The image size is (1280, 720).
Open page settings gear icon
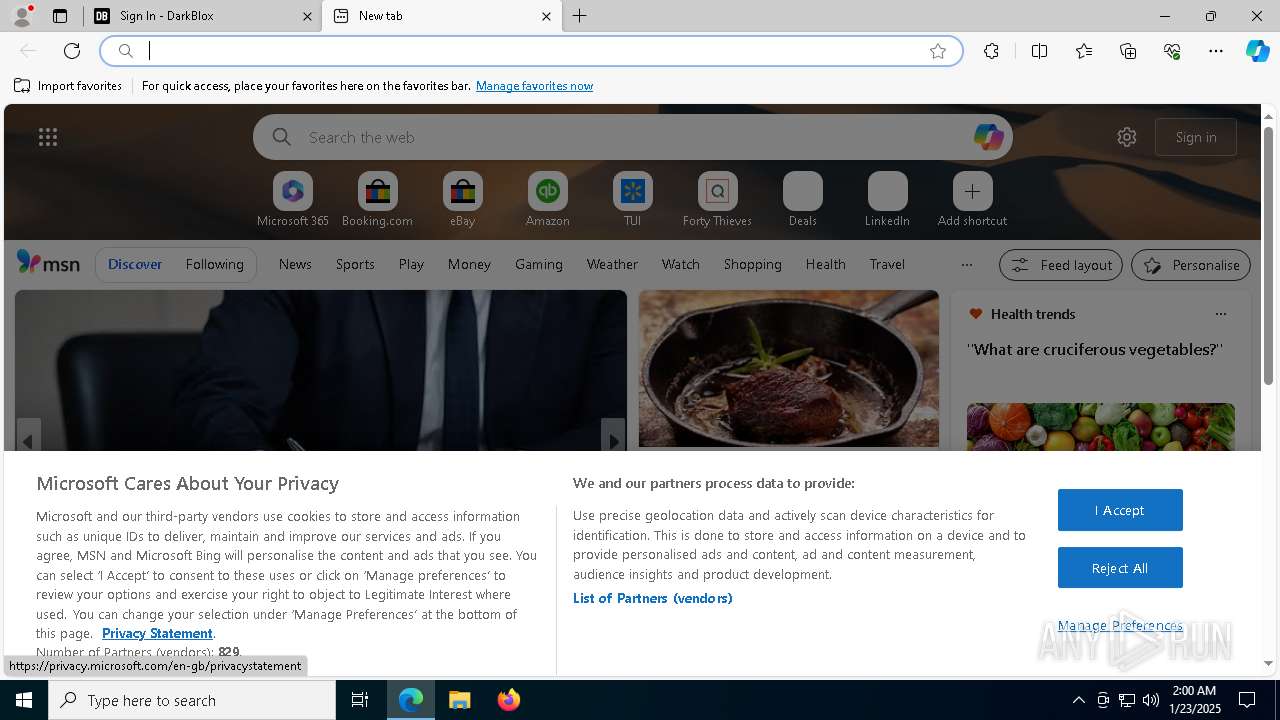pos(1127,137)
